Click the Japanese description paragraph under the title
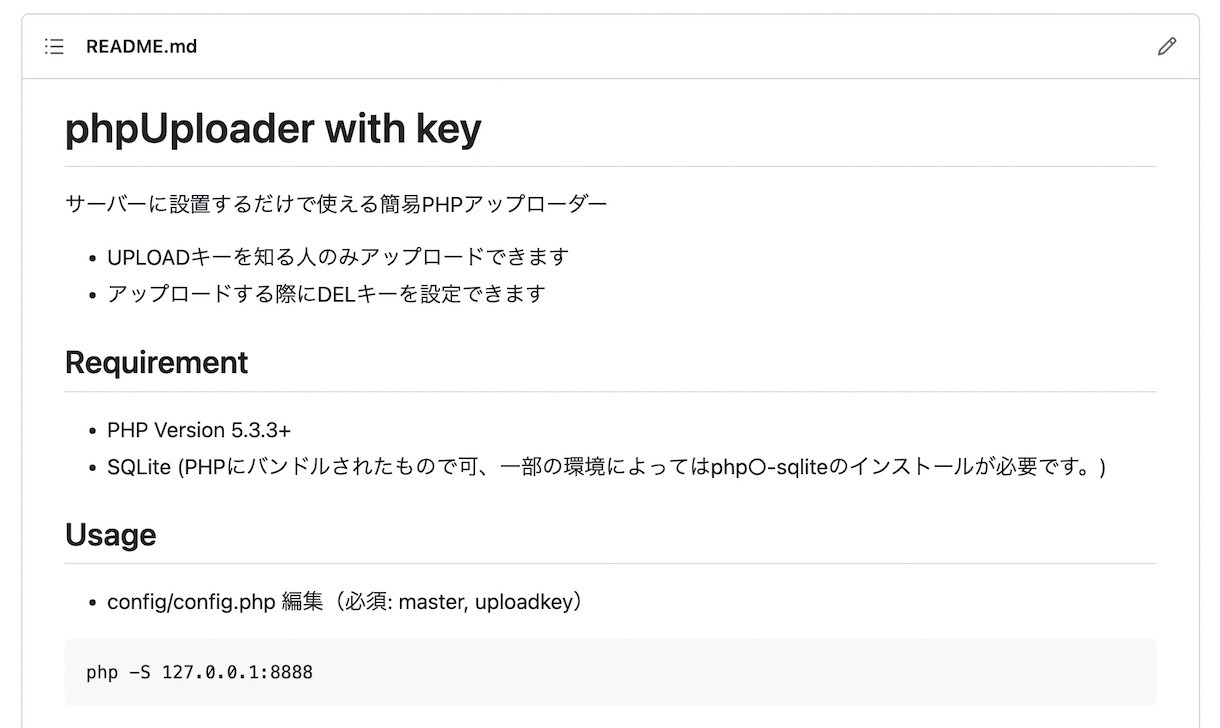The image size is (1220, 728). tap(336, 205)
